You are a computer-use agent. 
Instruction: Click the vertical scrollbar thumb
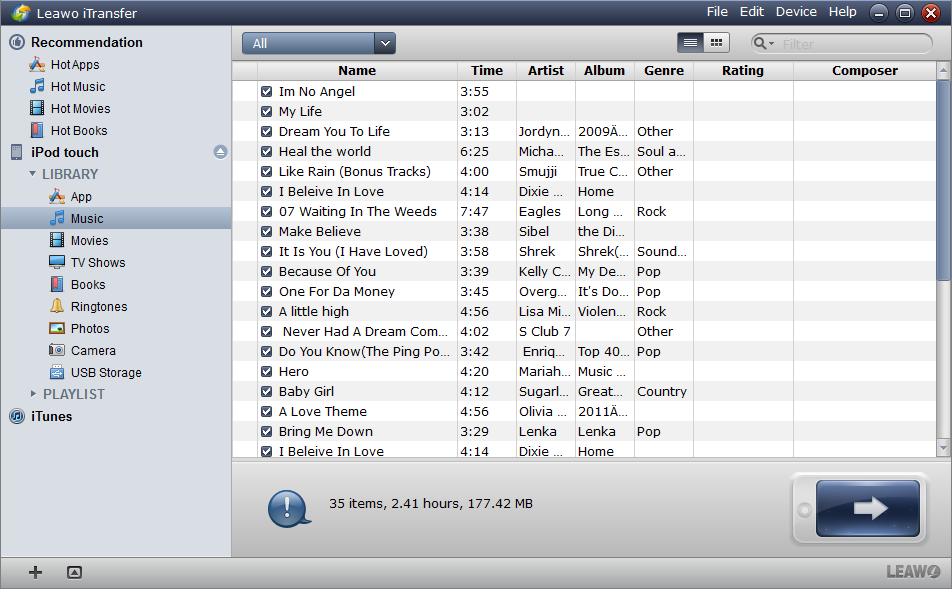coord(943,180)
